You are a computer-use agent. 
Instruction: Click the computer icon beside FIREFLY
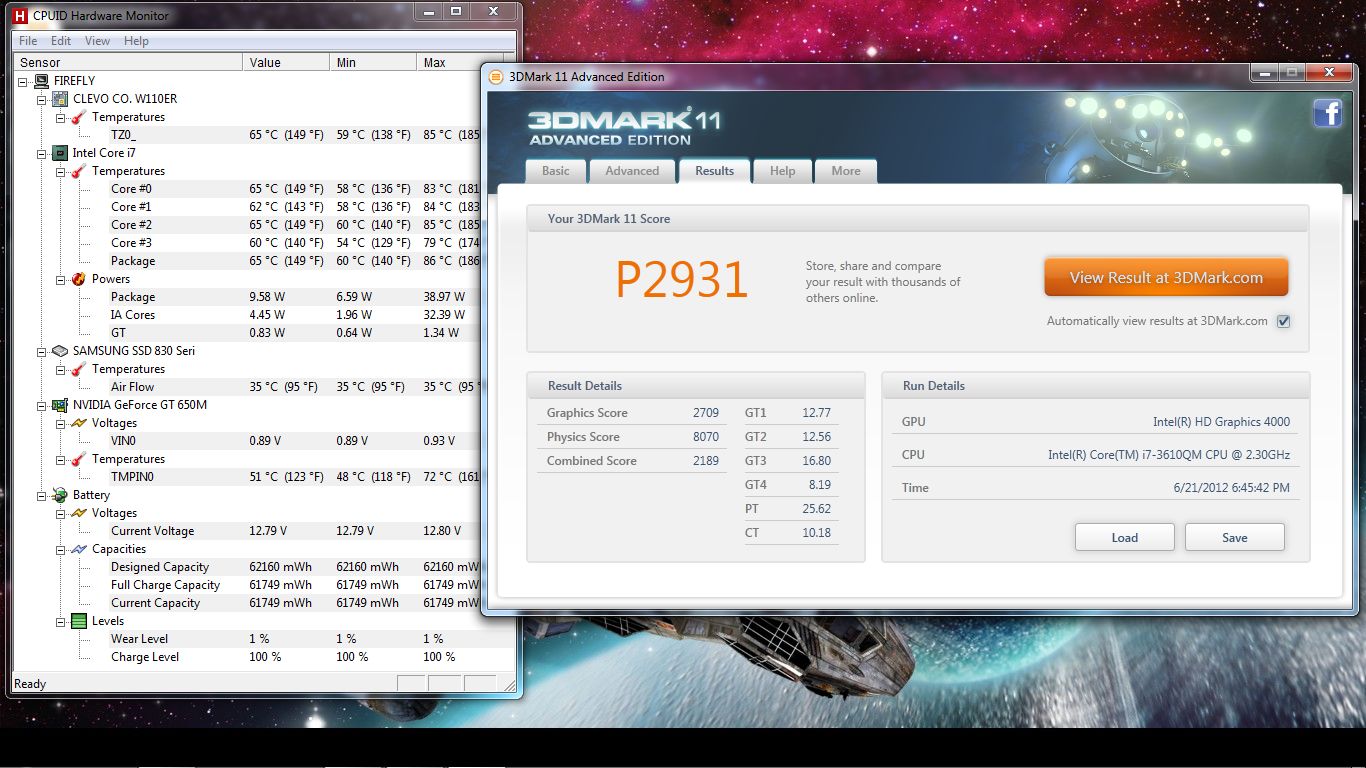(x=41, y=81)
